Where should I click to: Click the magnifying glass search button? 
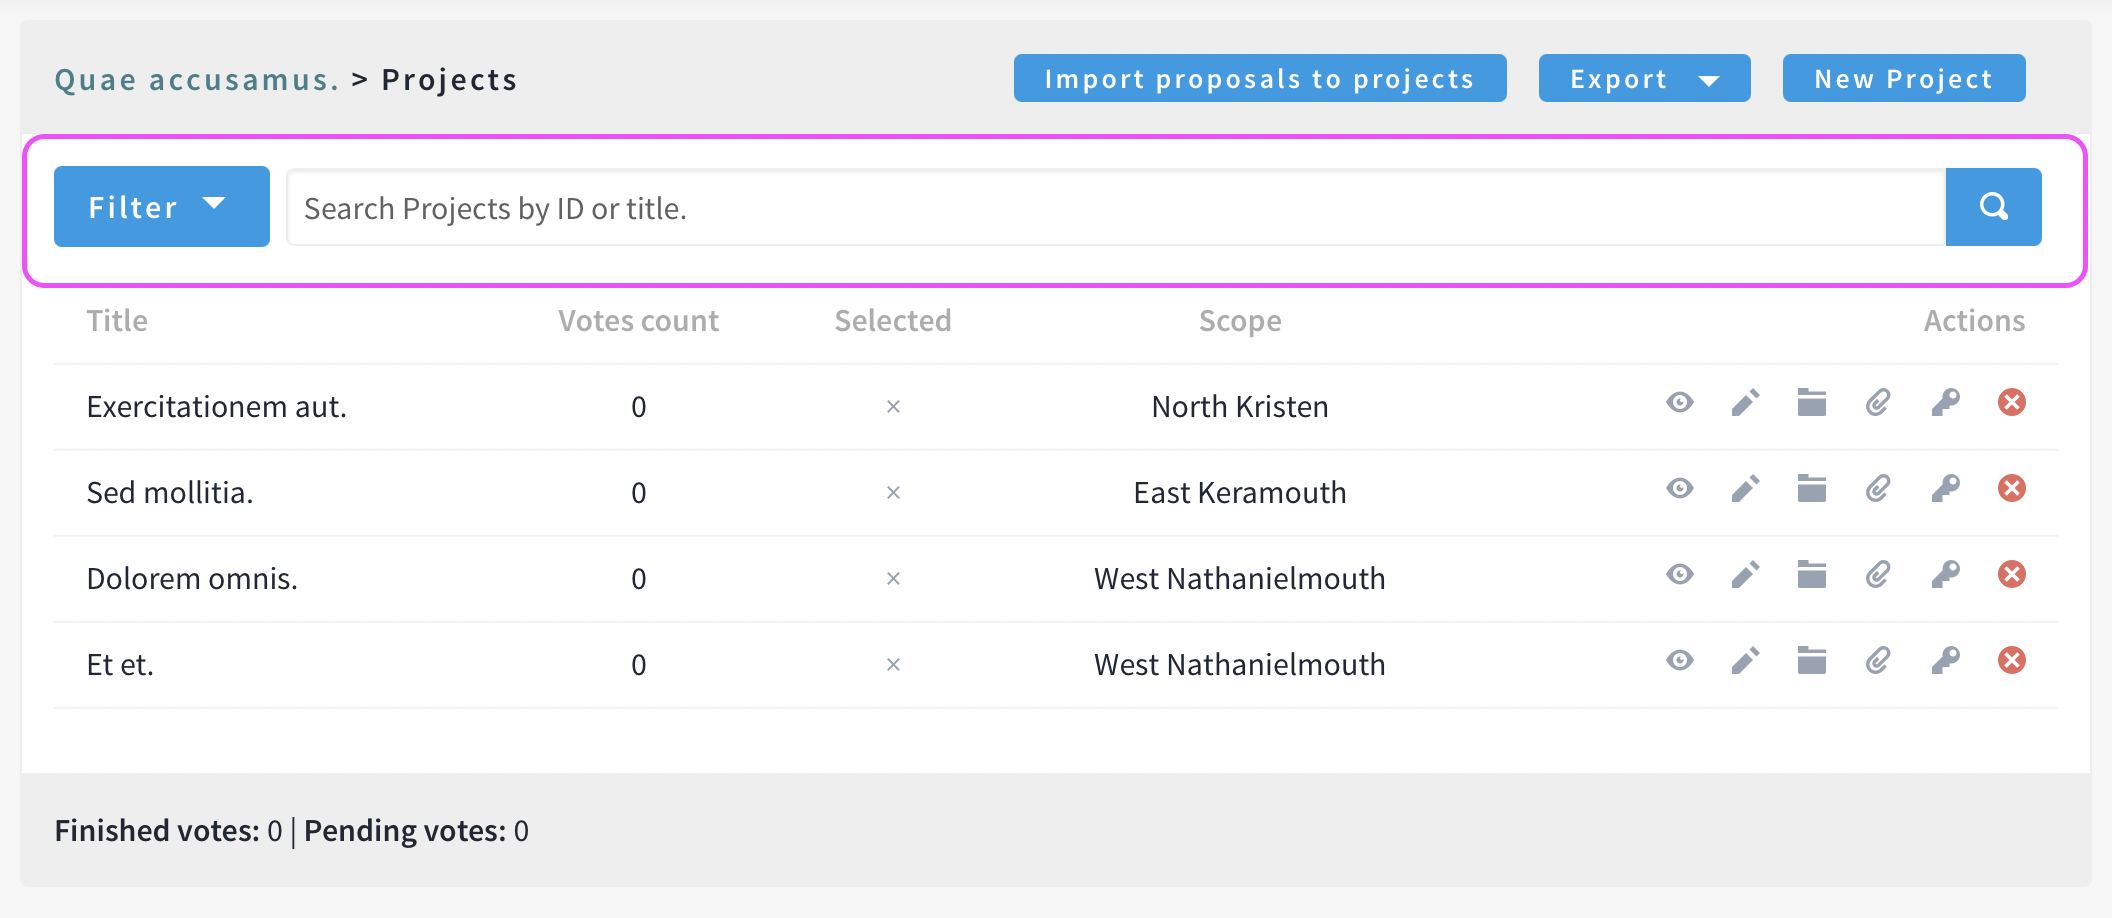[1993, 207]
